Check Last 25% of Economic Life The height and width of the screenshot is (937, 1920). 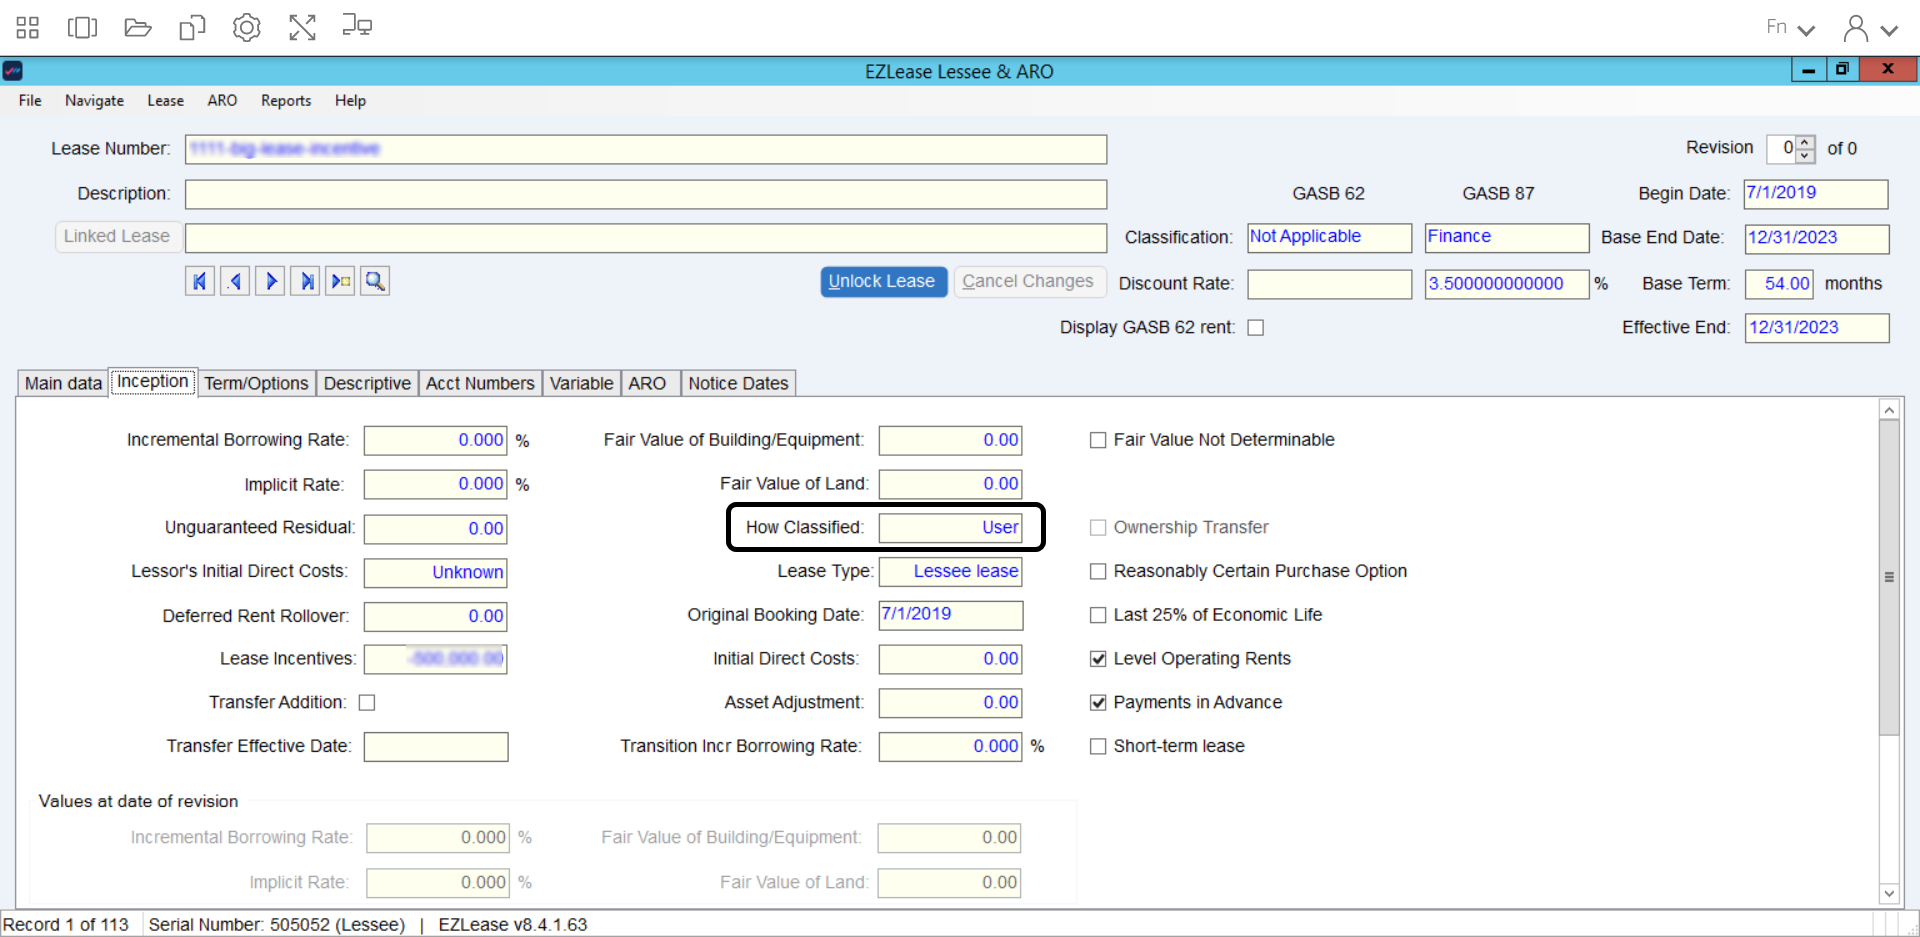(1098, 615)
